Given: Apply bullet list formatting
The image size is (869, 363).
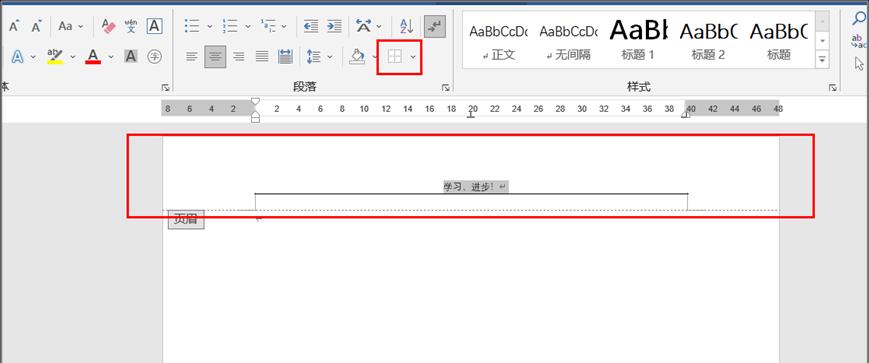Looking at the screenshot, I should point(192,26).
